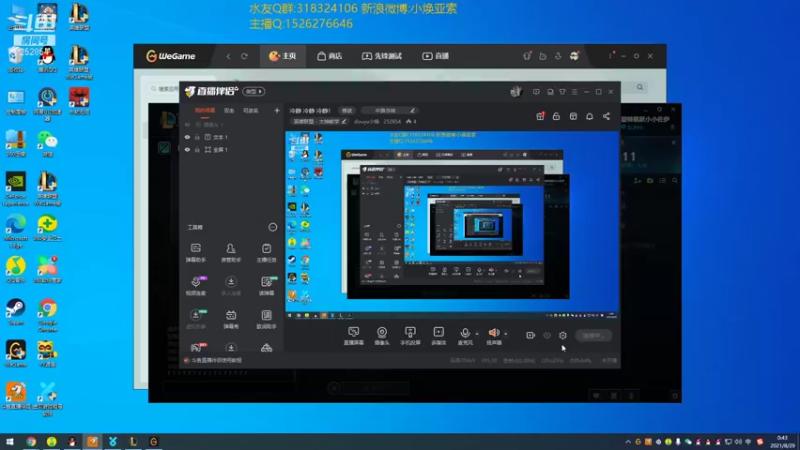800x450 pixels.
Task: Open Steam desktop shortcut
Action: [x=16, y=312]
